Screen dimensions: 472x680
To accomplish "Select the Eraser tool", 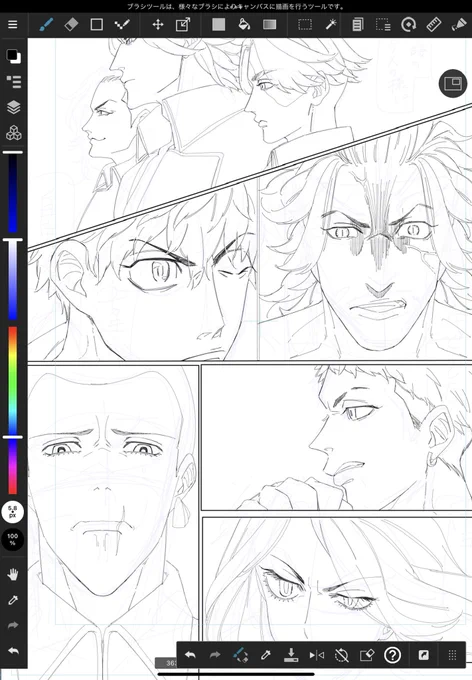I will (71, 24).
